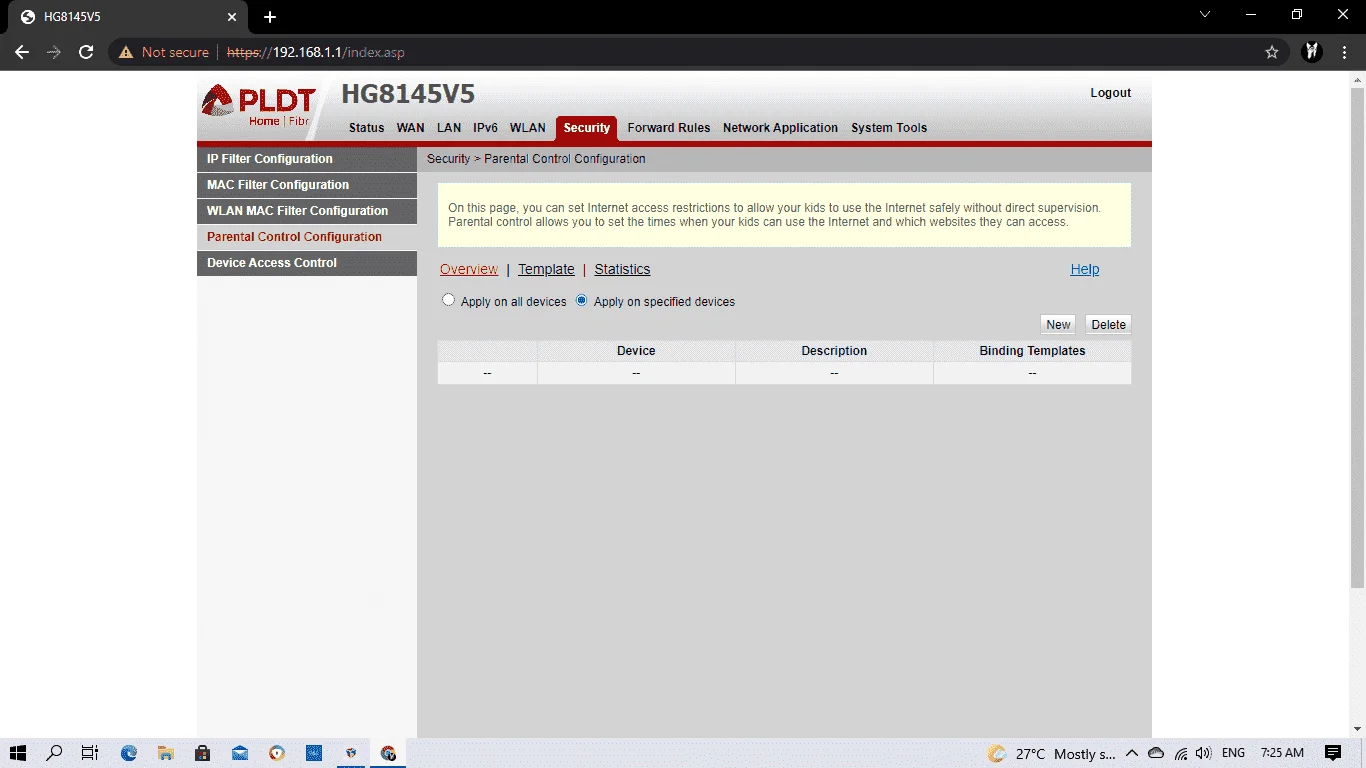The width and height of the screenshot is (1366, 768).
Task: Open the tab search chevron in title bar
Action: click(1205, 15)
